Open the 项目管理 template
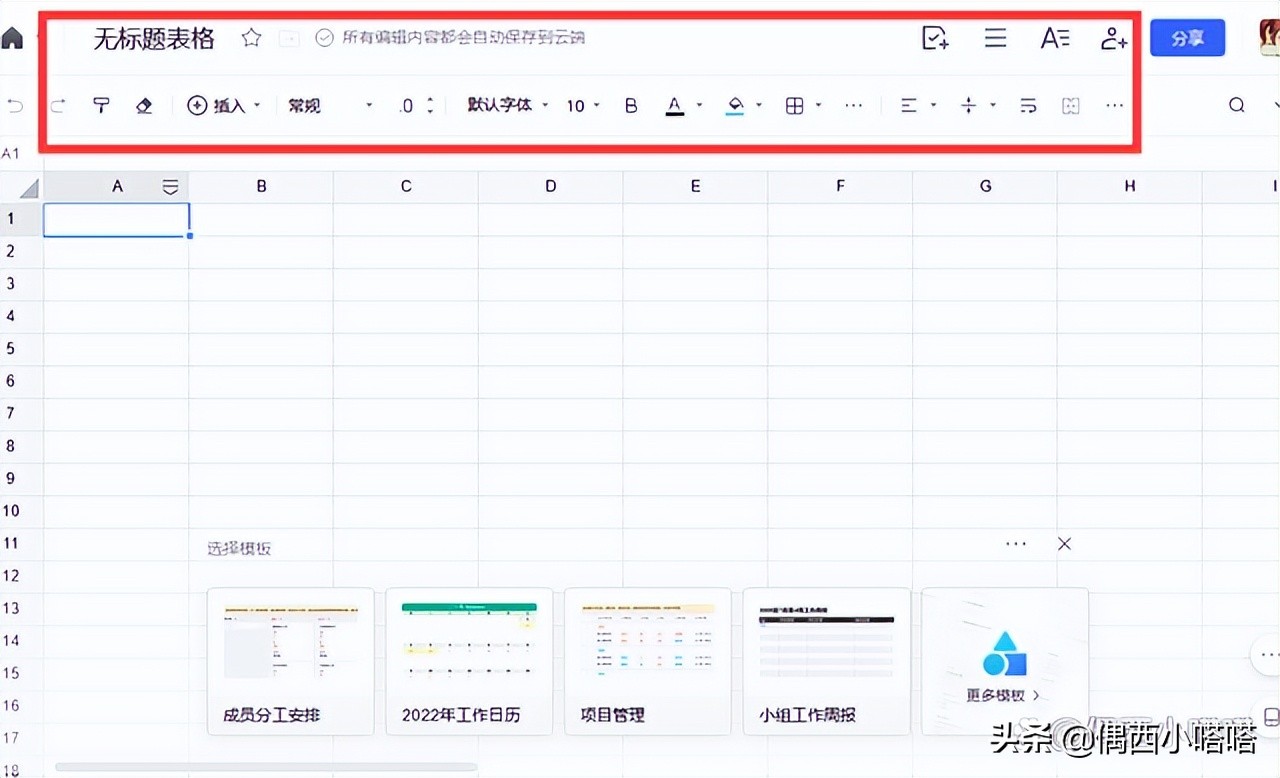 point(648,662)
